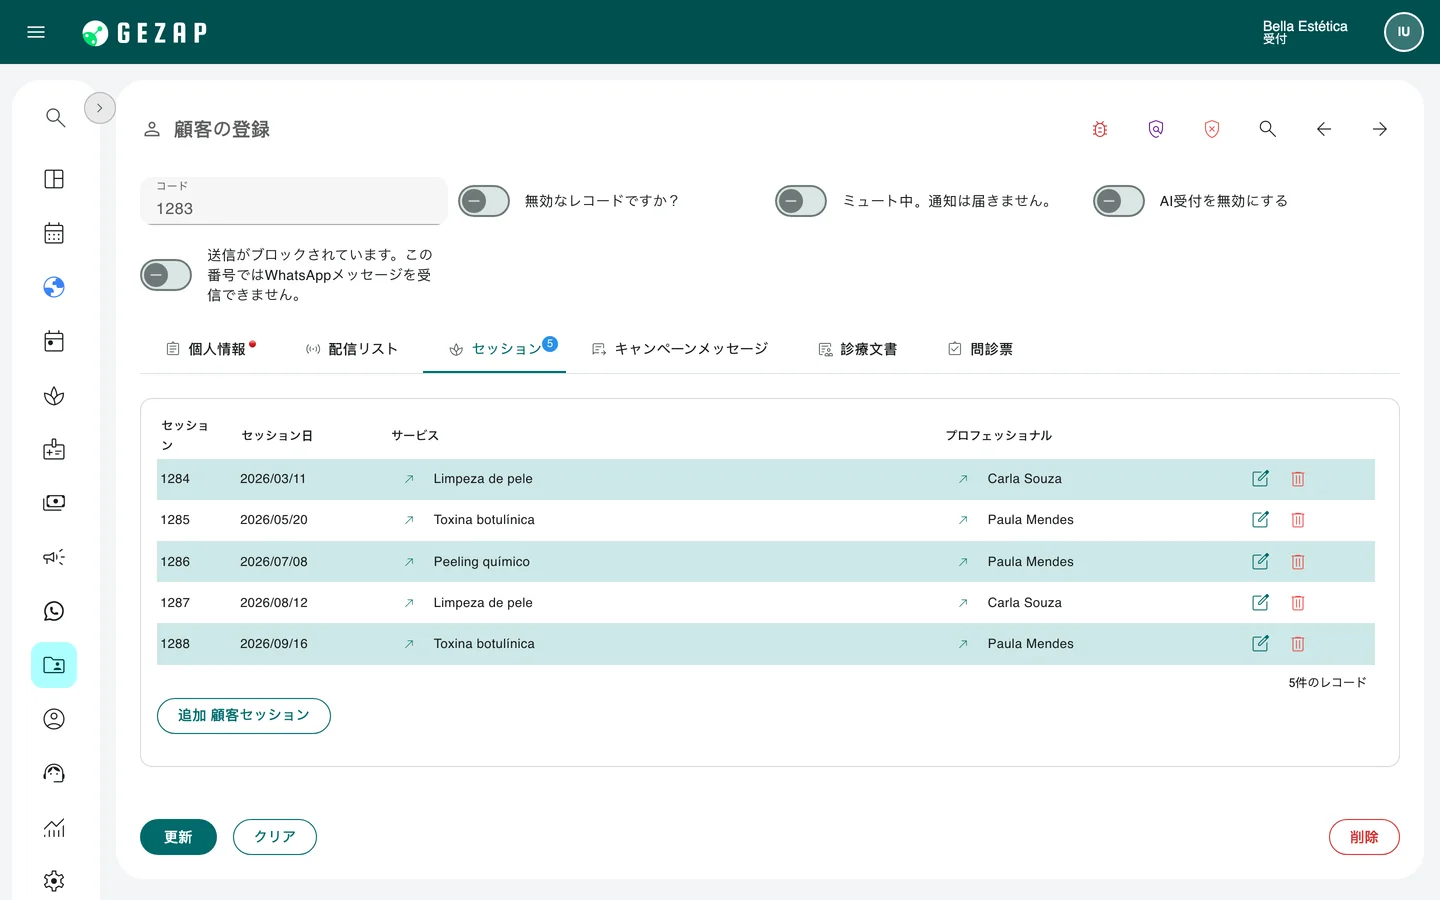Toggle the ミュート中 notifications switch
The width and height of the screenshot is (1440, 900).
click(x=801, y=201)
